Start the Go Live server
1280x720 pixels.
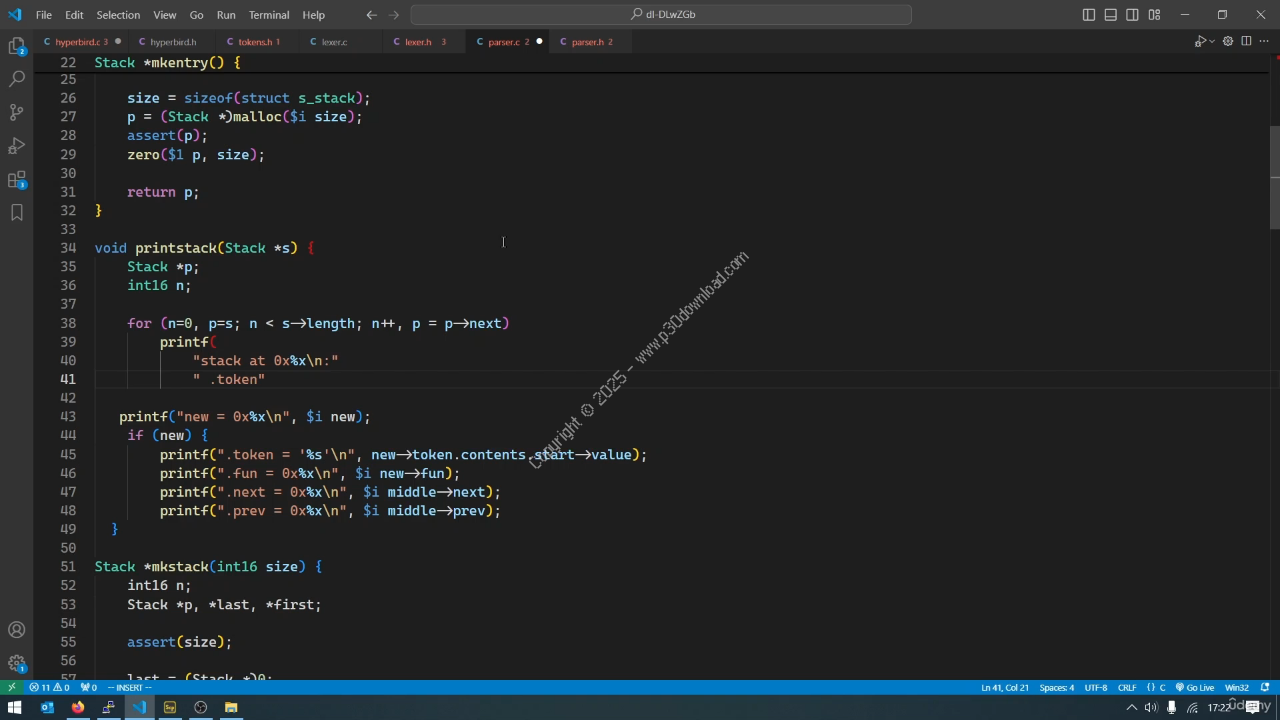click(x=1195, y=687)
